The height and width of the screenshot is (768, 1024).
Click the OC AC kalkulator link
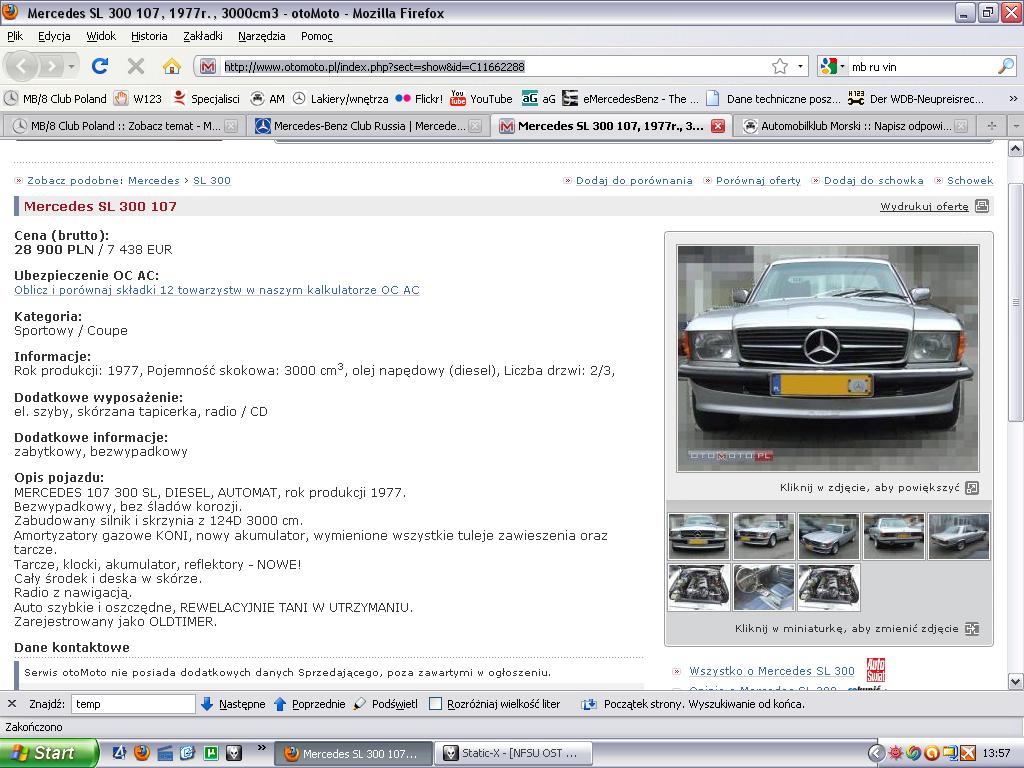coord(217,290)
